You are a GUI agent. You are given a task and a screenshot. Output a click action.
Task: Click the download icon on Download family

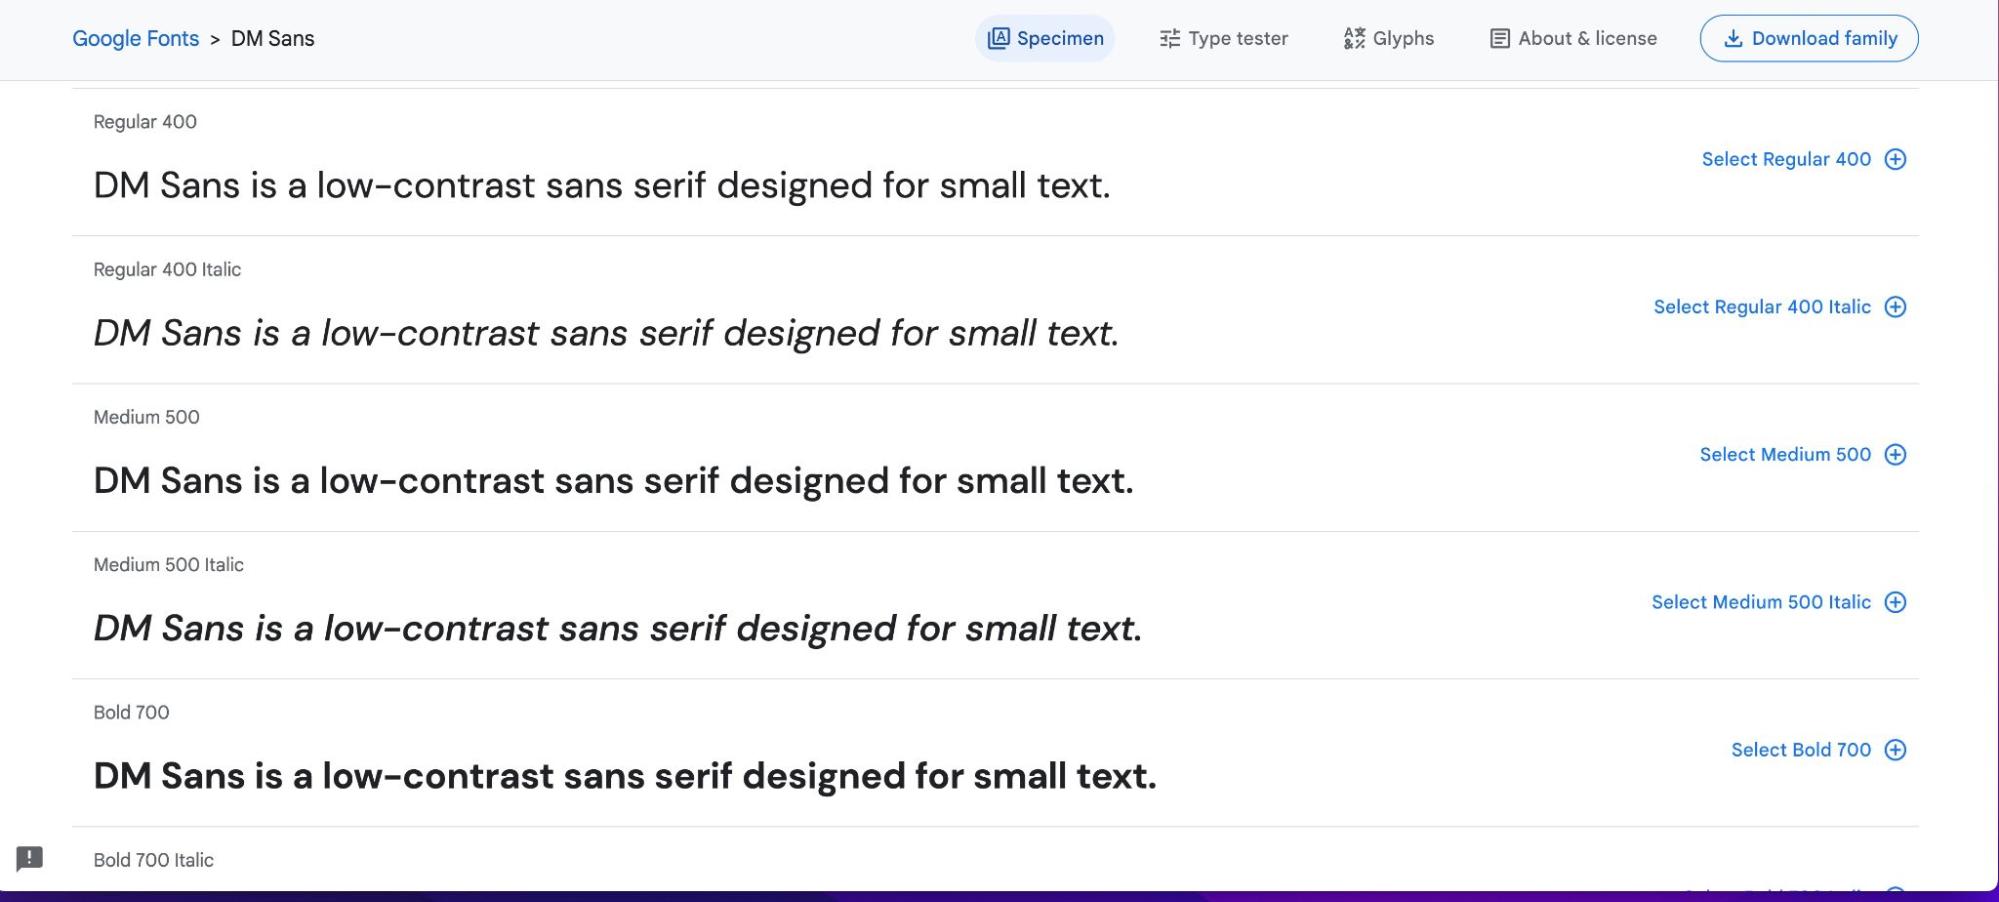[1732, 38]
